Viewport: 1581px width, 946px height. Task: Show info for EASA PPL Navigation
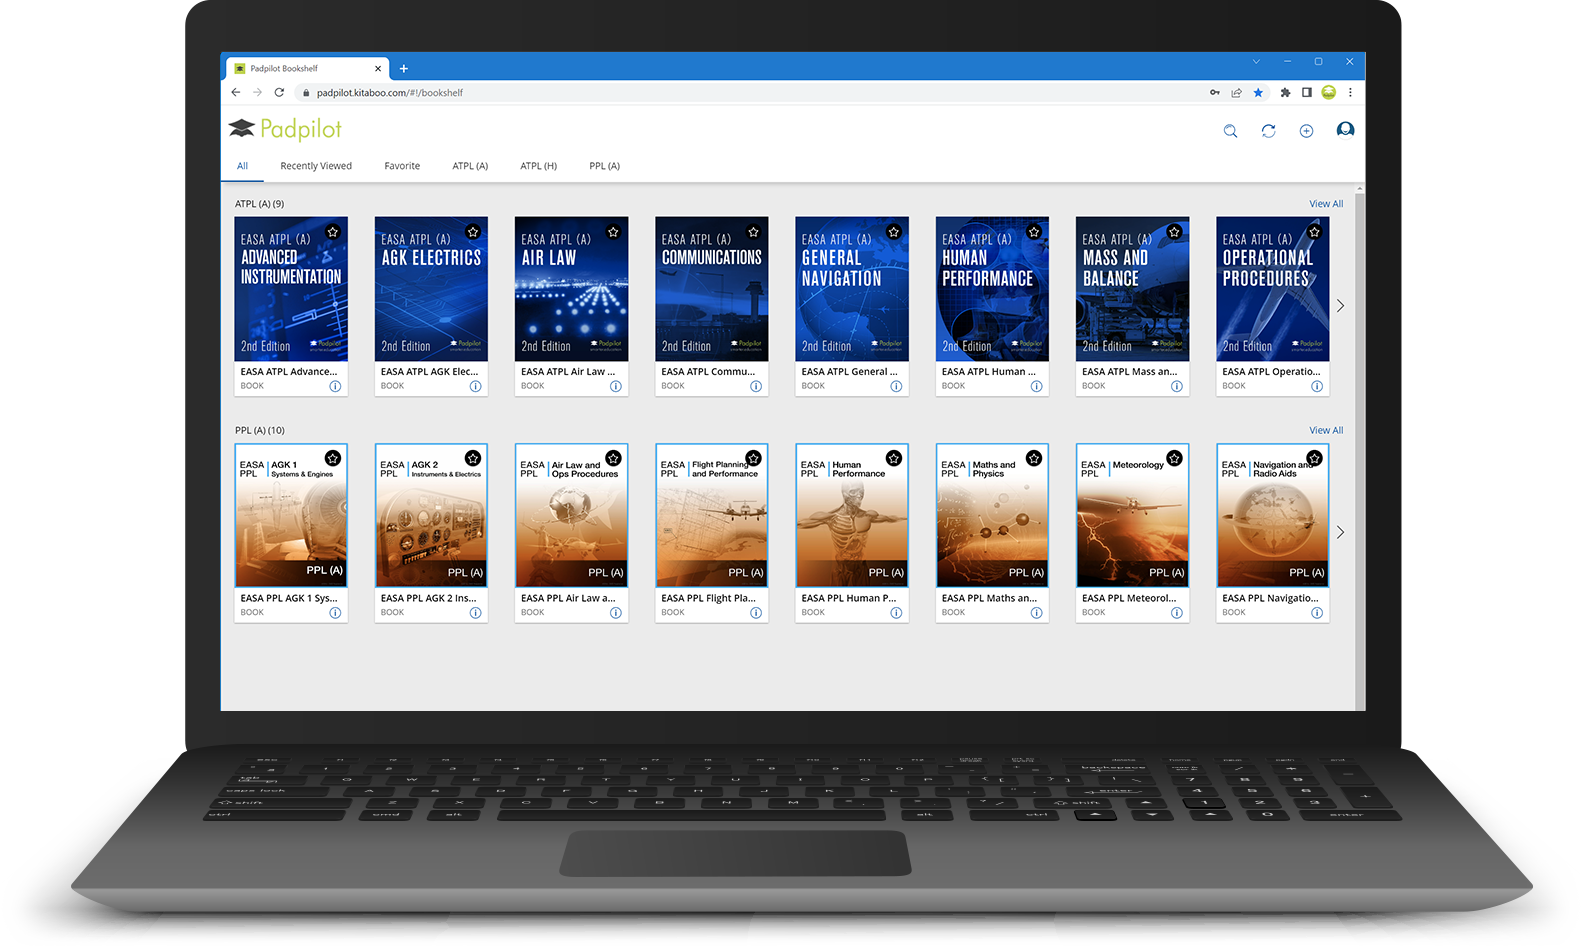click(1317, 613)
